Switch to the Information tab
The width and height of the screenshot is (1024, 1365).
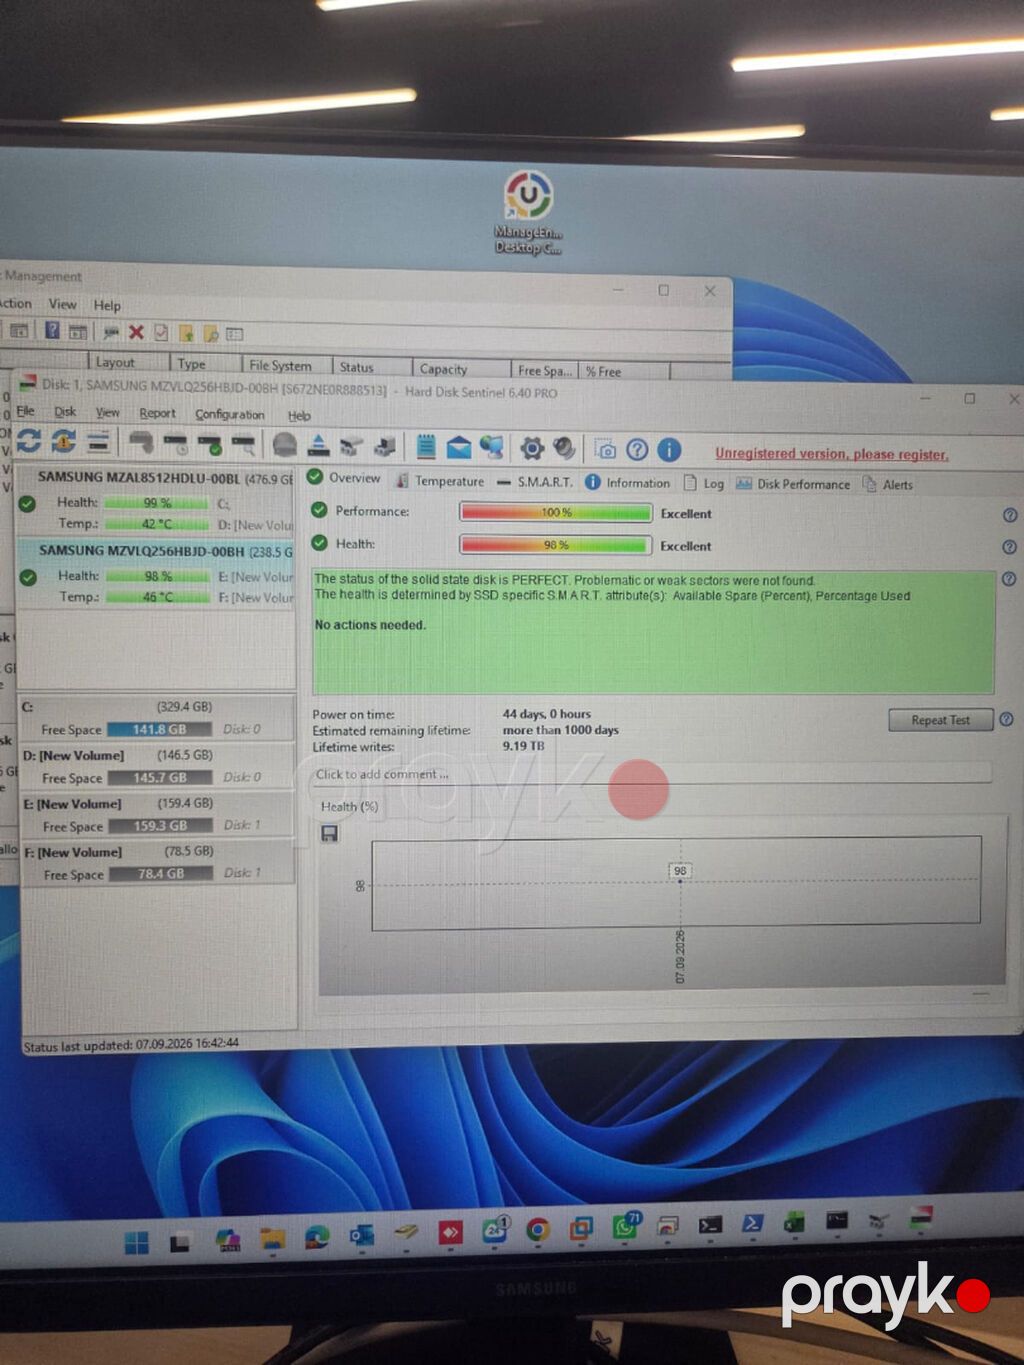point(627,482)
